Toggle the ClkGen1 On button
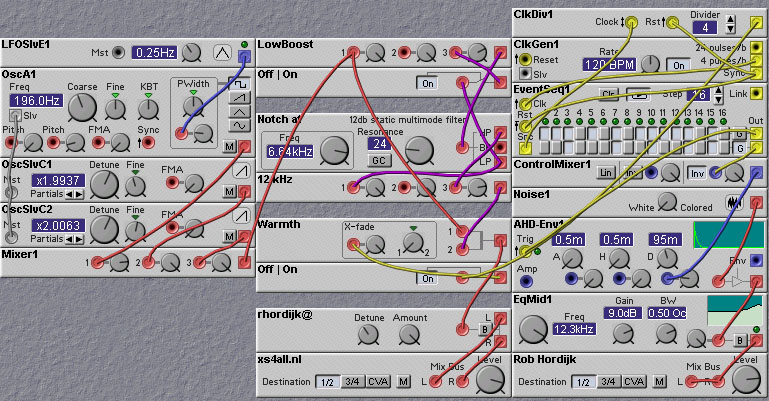Viewport: 769px width, 401px height. click(680, 65)
